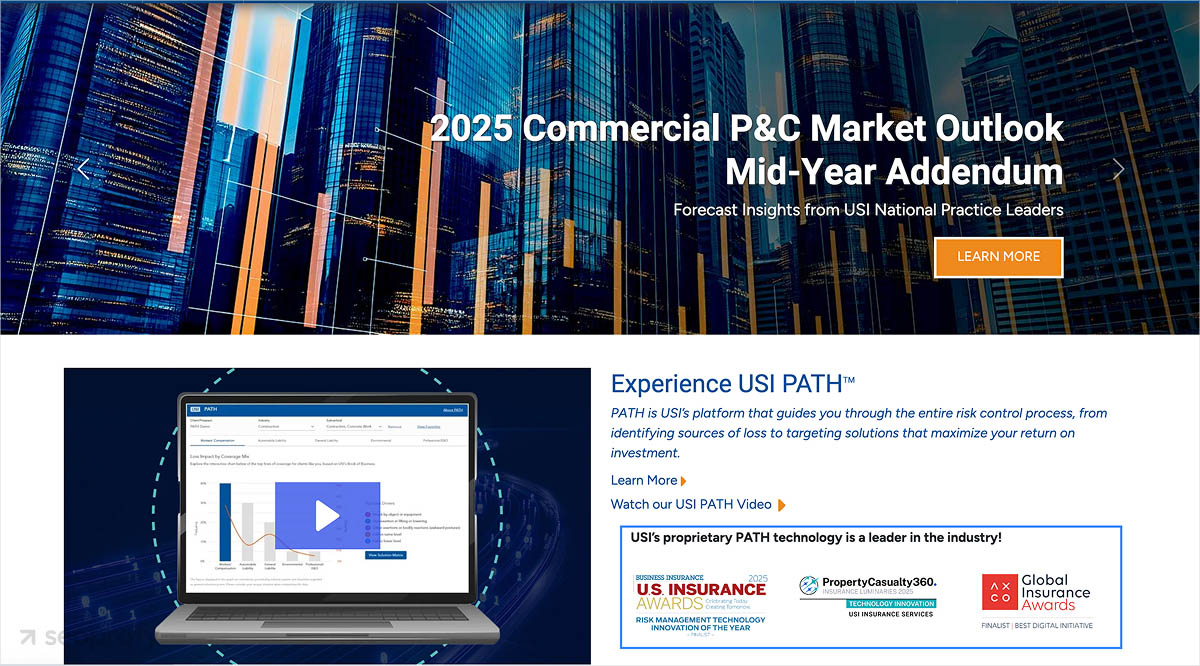Expand the Subsector dropdown in PATH demo
Screen dimensions: 1200x666
tap(353, 427)
